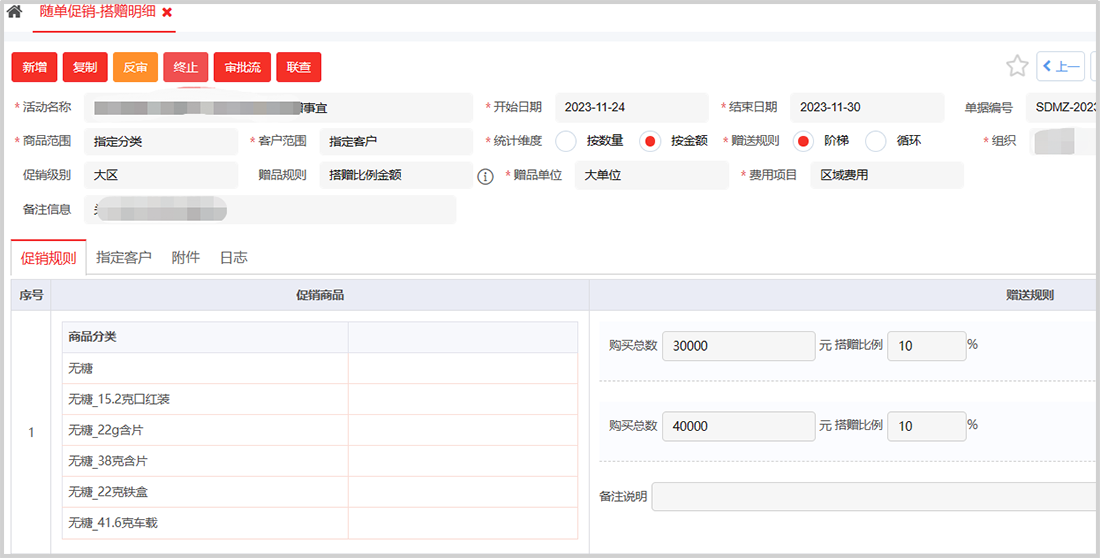Click the 审批流 button
This screenshot has height=558, width=1100.
click(242, 67)
